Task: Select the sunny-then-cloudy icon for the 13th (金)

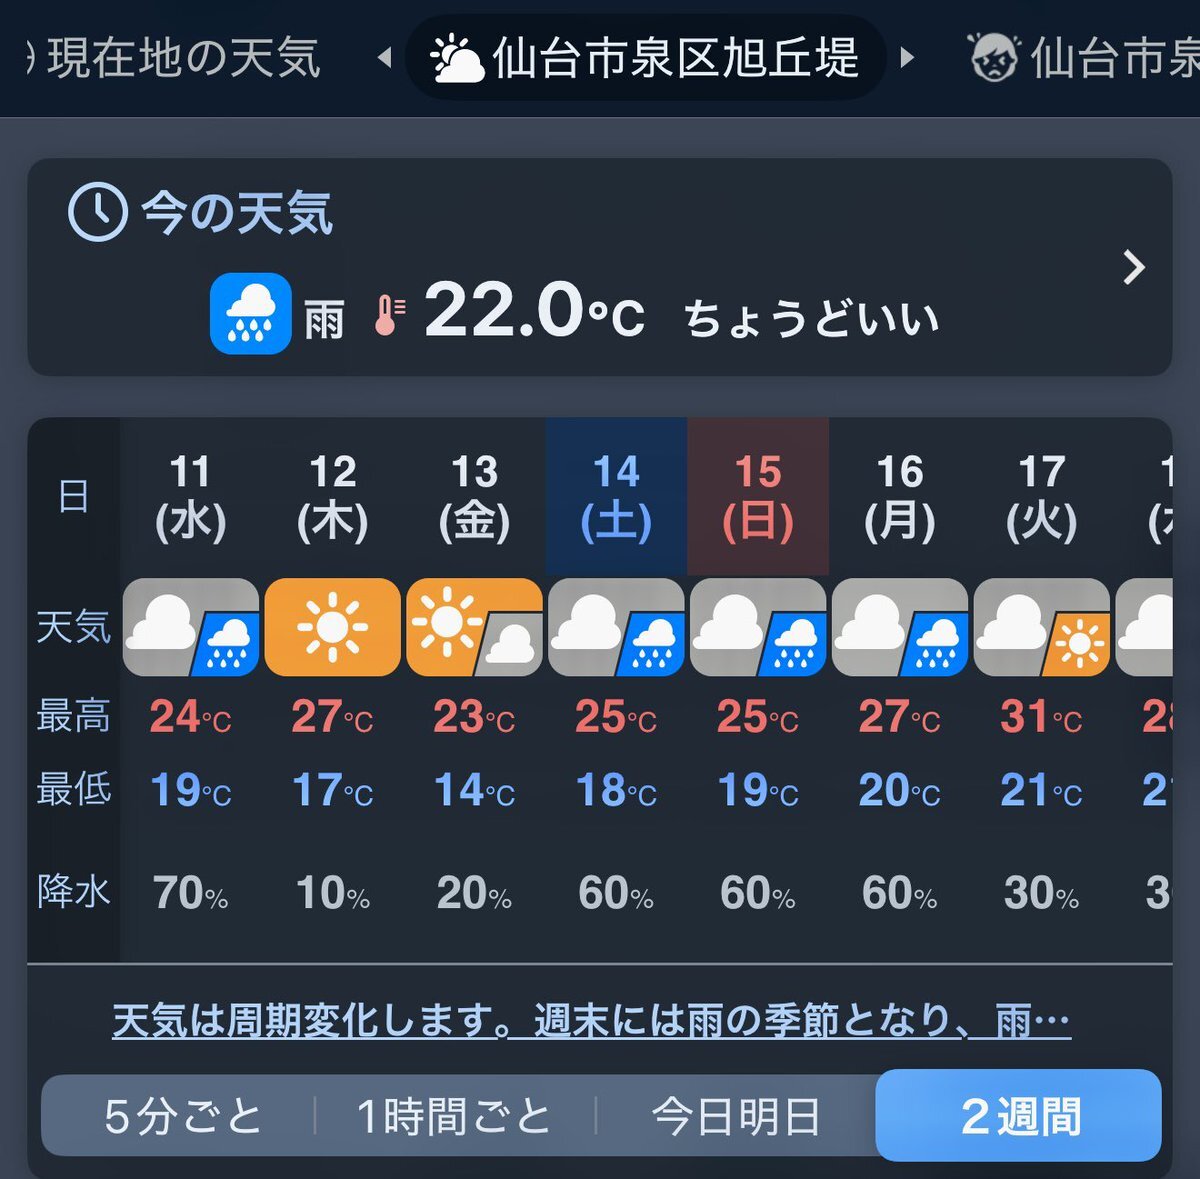Action: click(474, 627)
